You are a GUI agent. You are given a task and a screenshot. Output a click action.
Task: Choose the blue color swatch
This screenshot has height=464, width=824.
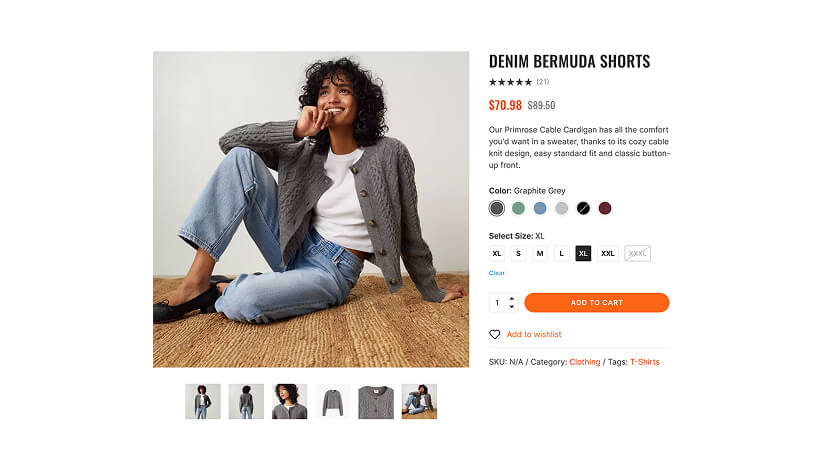point(540,208)
